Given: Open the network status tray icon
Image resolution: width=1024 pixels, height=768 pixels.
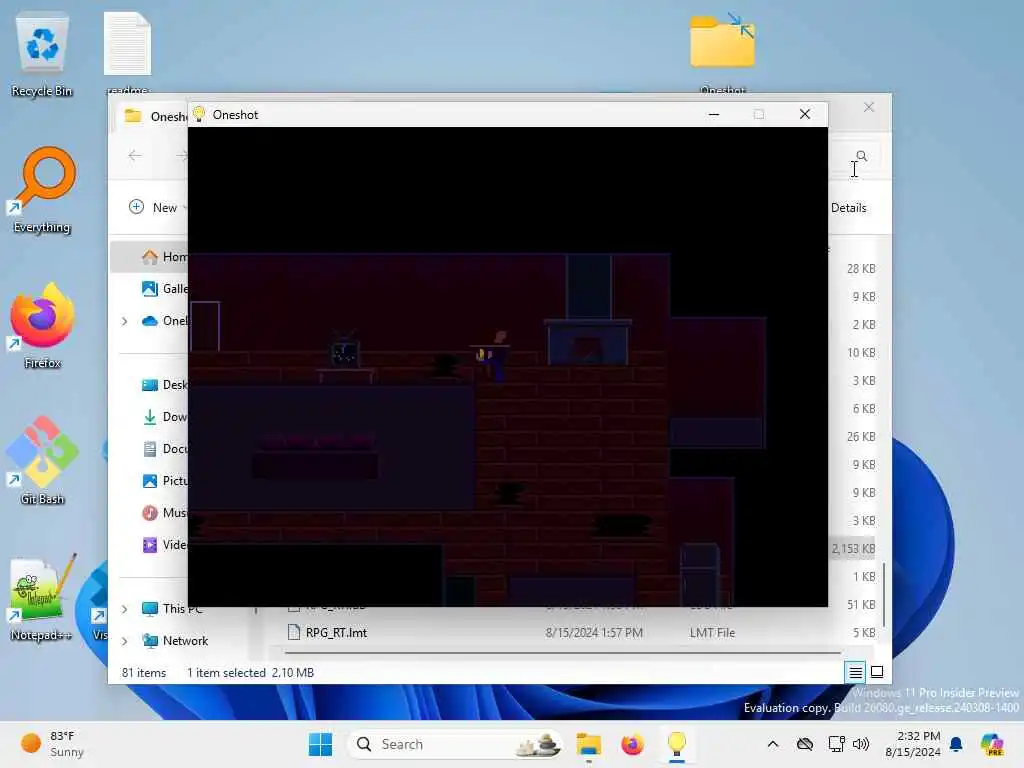Looking at the screenshot, I should [836, 744].
